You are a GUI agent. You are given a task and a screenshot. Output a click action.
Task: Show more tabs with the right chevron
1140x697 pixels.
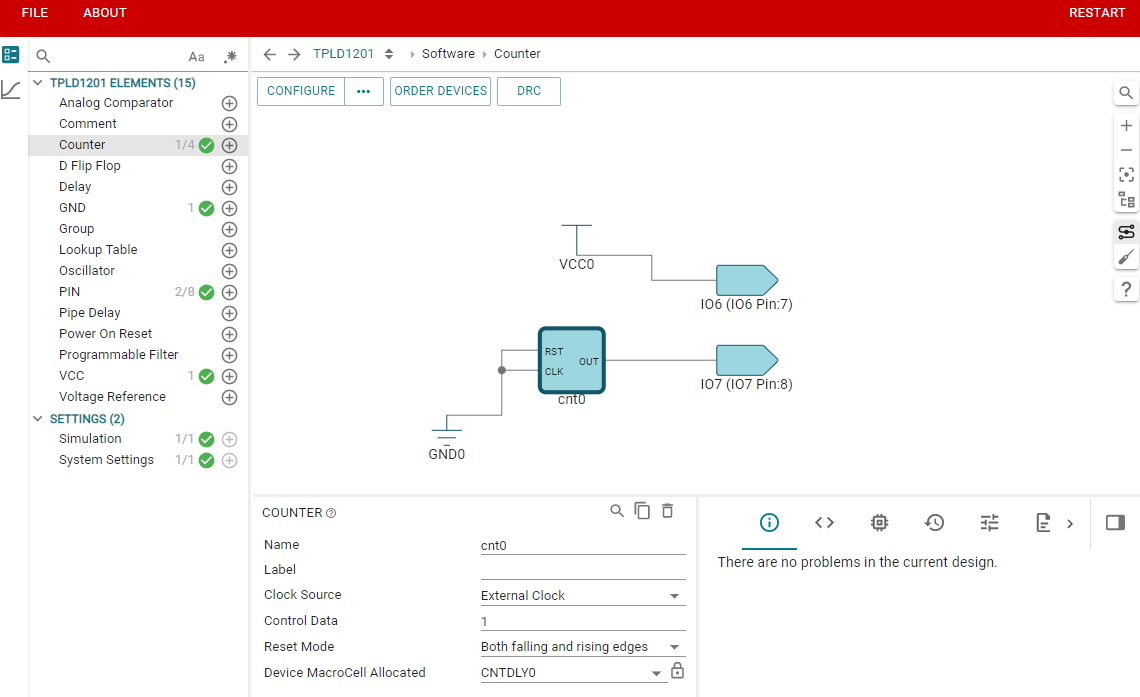pyautogui.click(x=1070, y=523)
